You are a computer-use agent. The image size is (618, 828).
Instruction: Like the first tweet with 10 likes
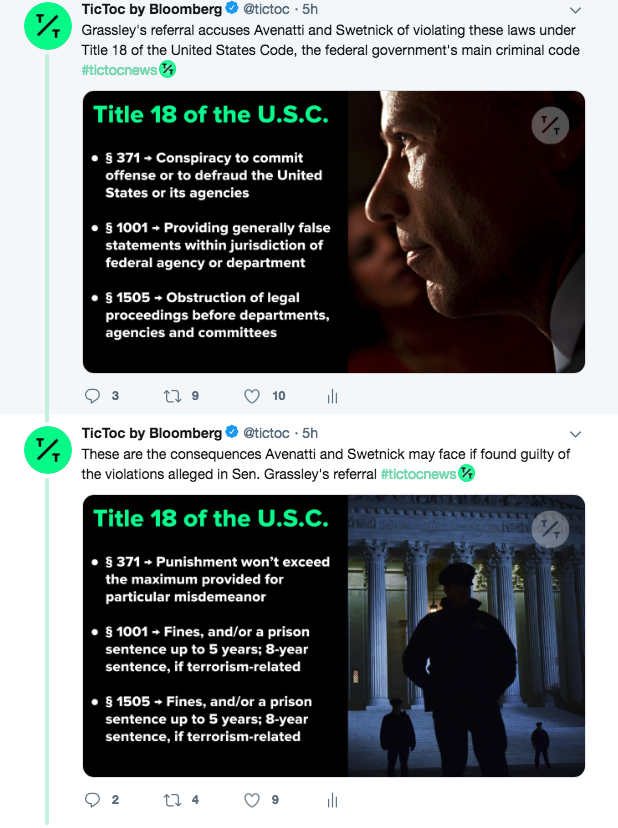click(253, 396)
